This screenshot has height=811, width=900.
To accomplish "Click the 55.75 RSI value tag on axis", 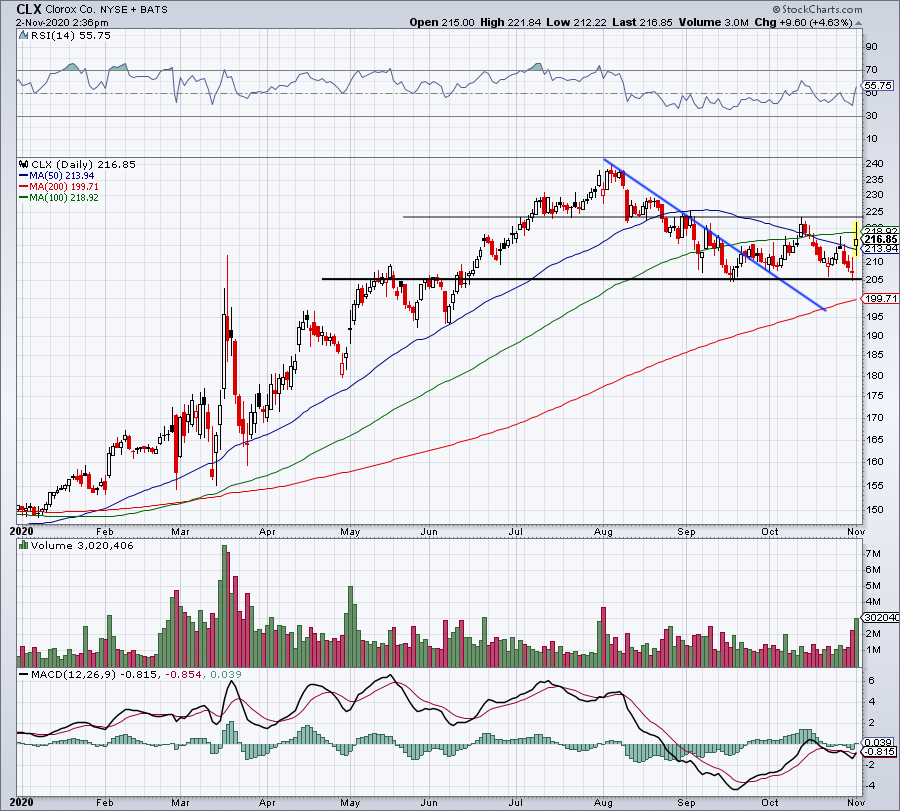I will pyautogui.click(x=878, y=86).
